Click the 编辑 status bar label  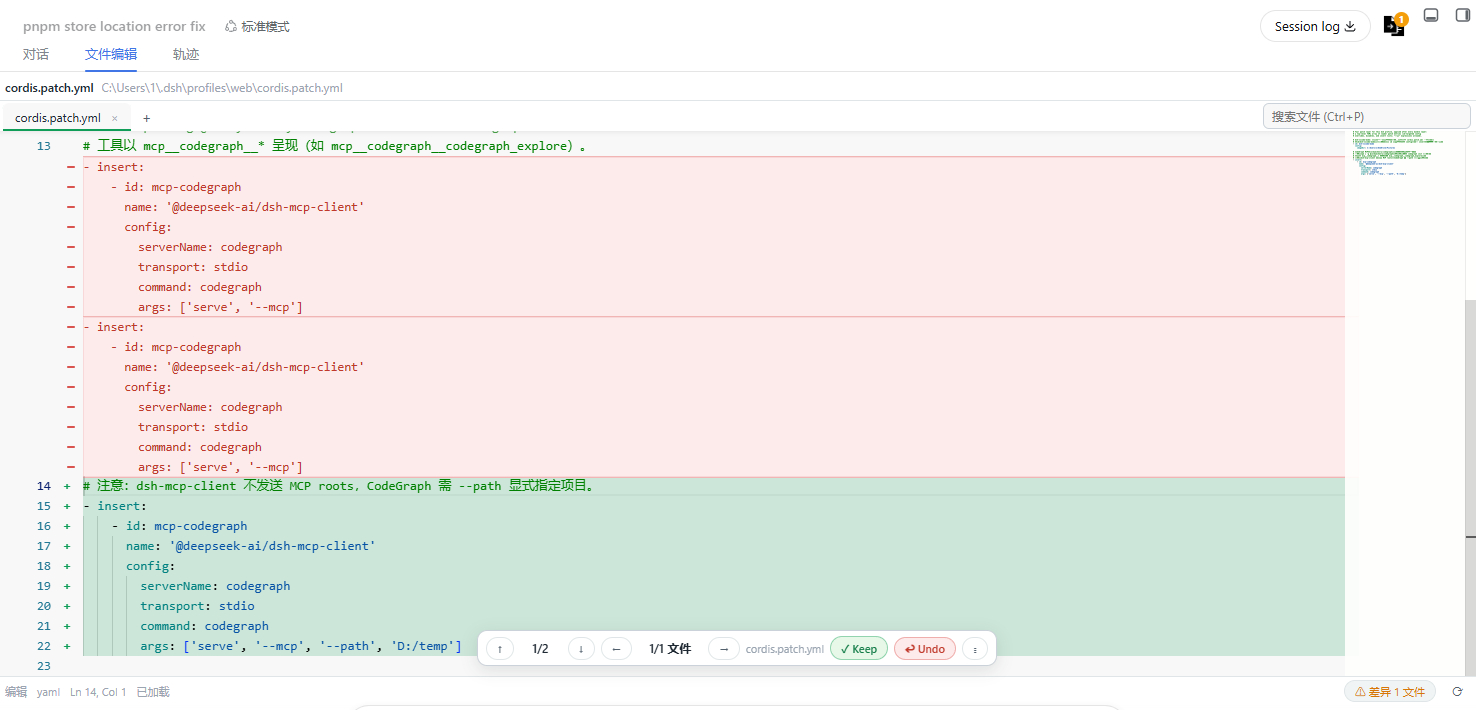tap(16, 692)
